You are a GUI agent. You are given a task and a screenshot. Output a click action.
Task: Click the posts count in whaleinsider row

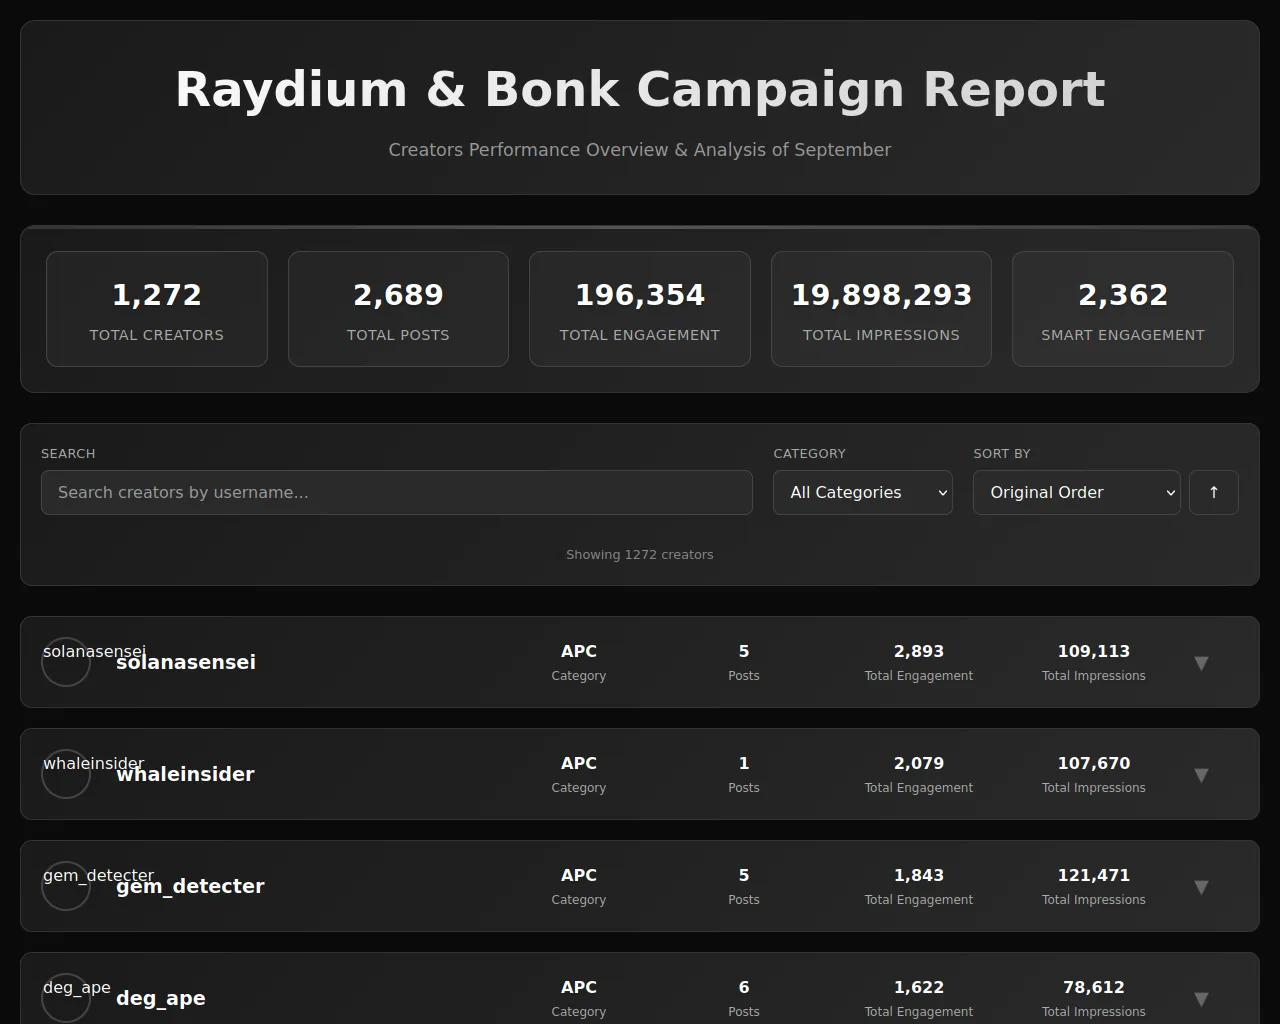tap(744, 763)
